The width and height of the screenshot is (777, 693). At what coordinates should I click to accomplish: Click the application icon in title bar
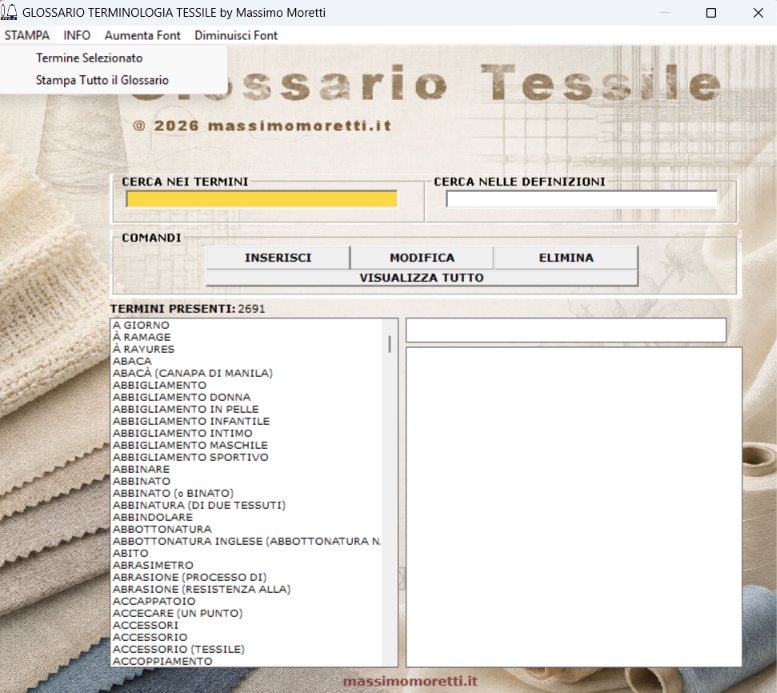click(x=9, y=12)
